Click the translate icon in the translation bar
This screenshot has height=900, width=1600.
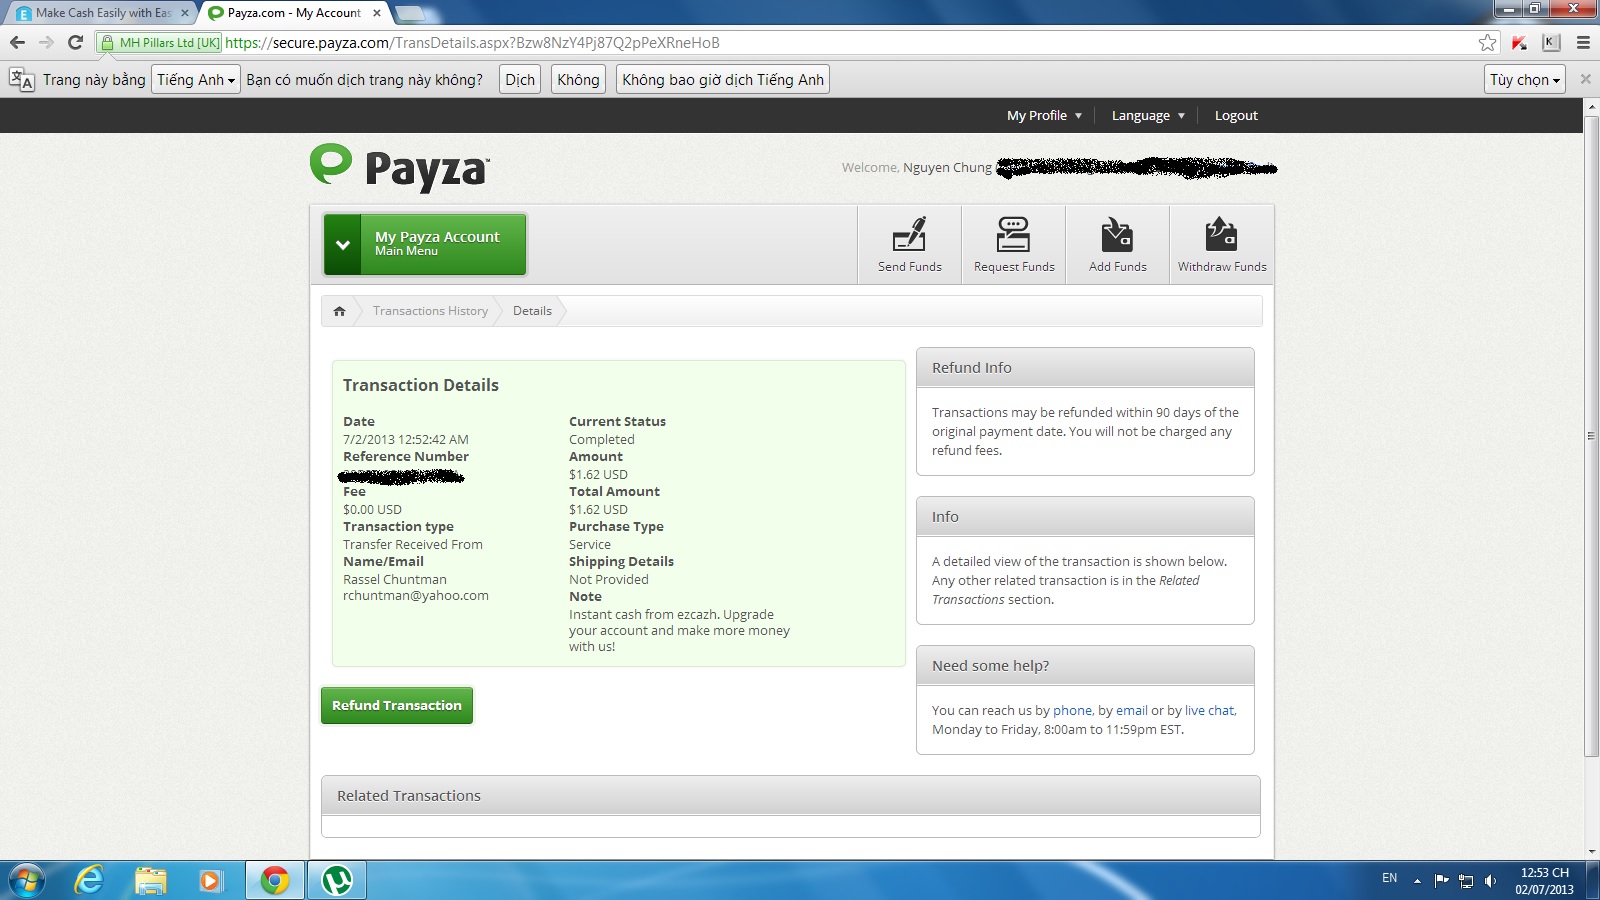(21, 80)
